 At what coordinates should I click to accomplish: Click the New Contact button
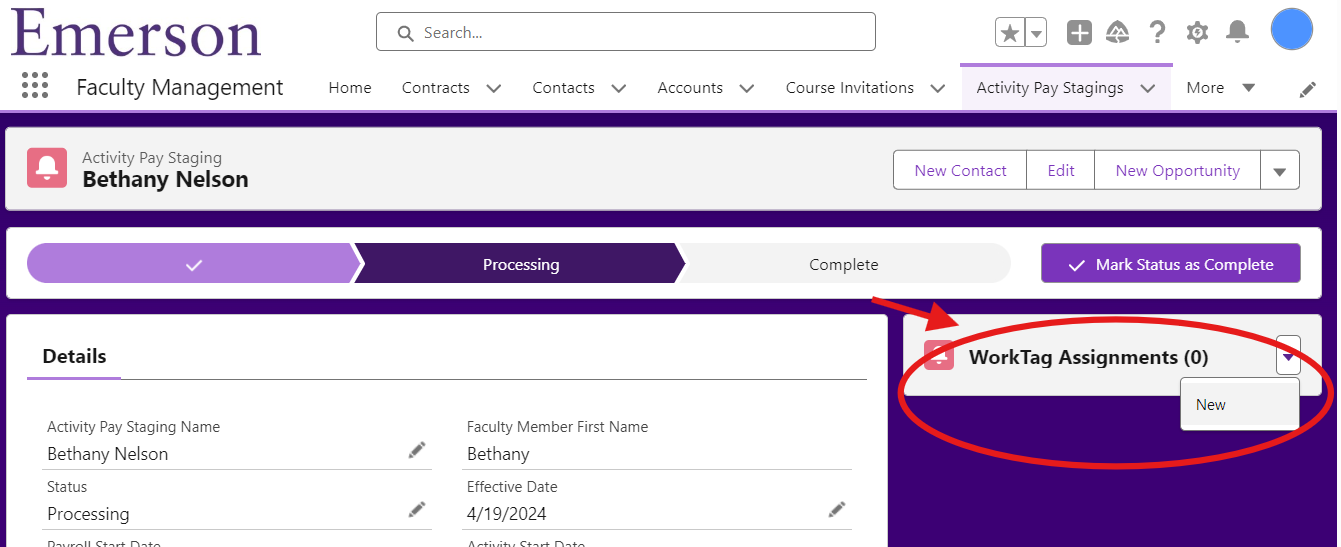click(960, 170)
